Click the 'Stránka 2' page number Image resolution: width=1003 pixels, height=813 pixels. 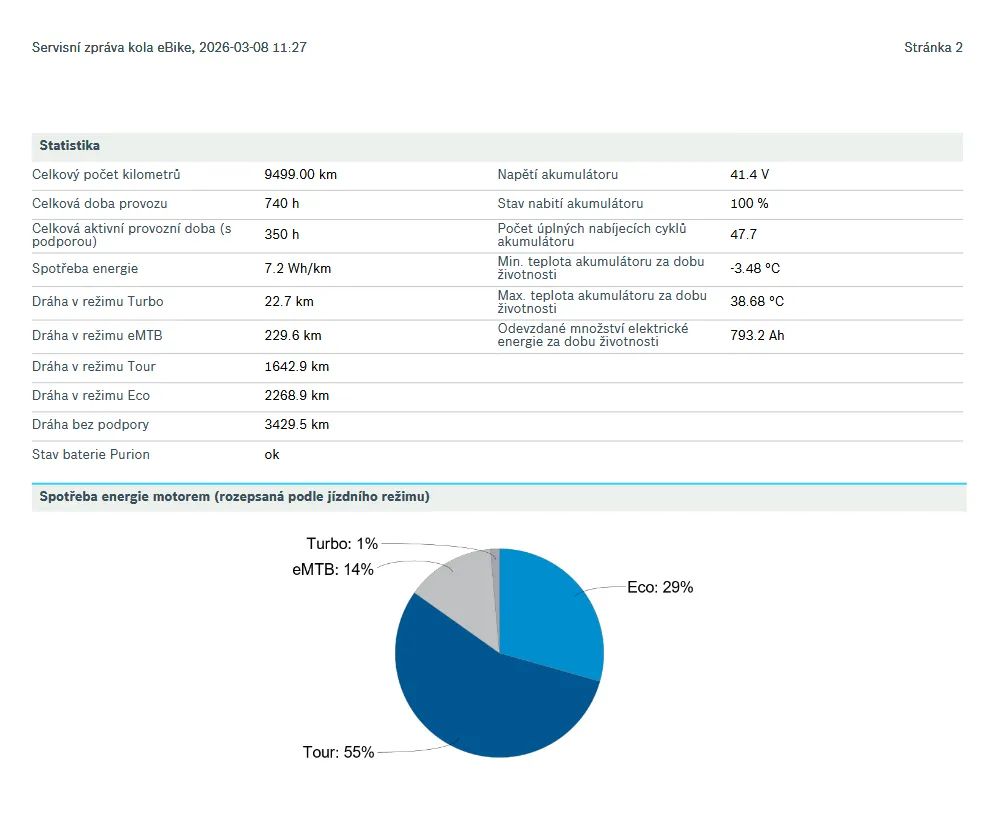point(933,48)
